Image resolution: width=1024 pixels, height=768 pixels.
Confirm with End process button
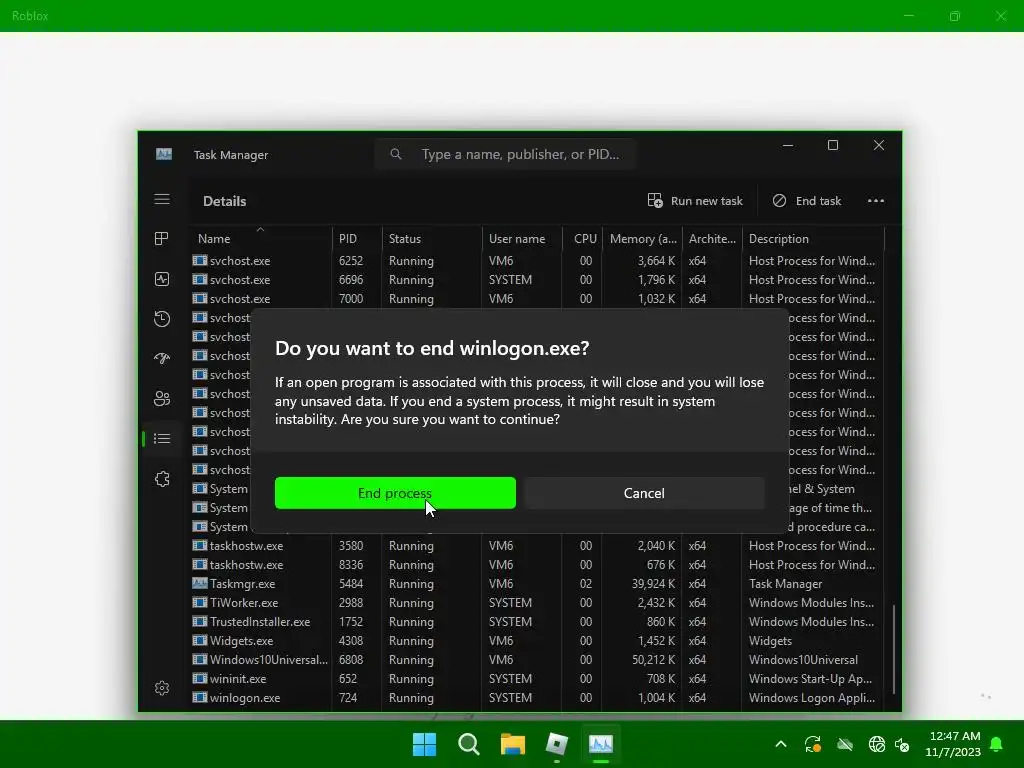tap(395, 493)
